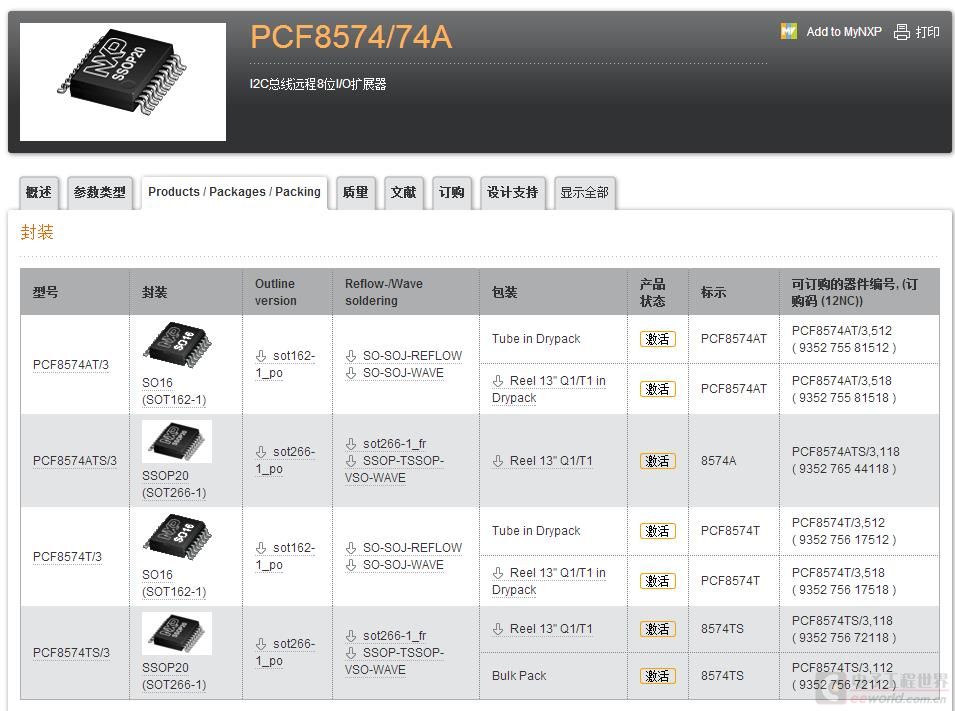The image size is (955, 711).
Task: Click 激活 status badge for PCF8574T/3,518
Action: point(658,581)
